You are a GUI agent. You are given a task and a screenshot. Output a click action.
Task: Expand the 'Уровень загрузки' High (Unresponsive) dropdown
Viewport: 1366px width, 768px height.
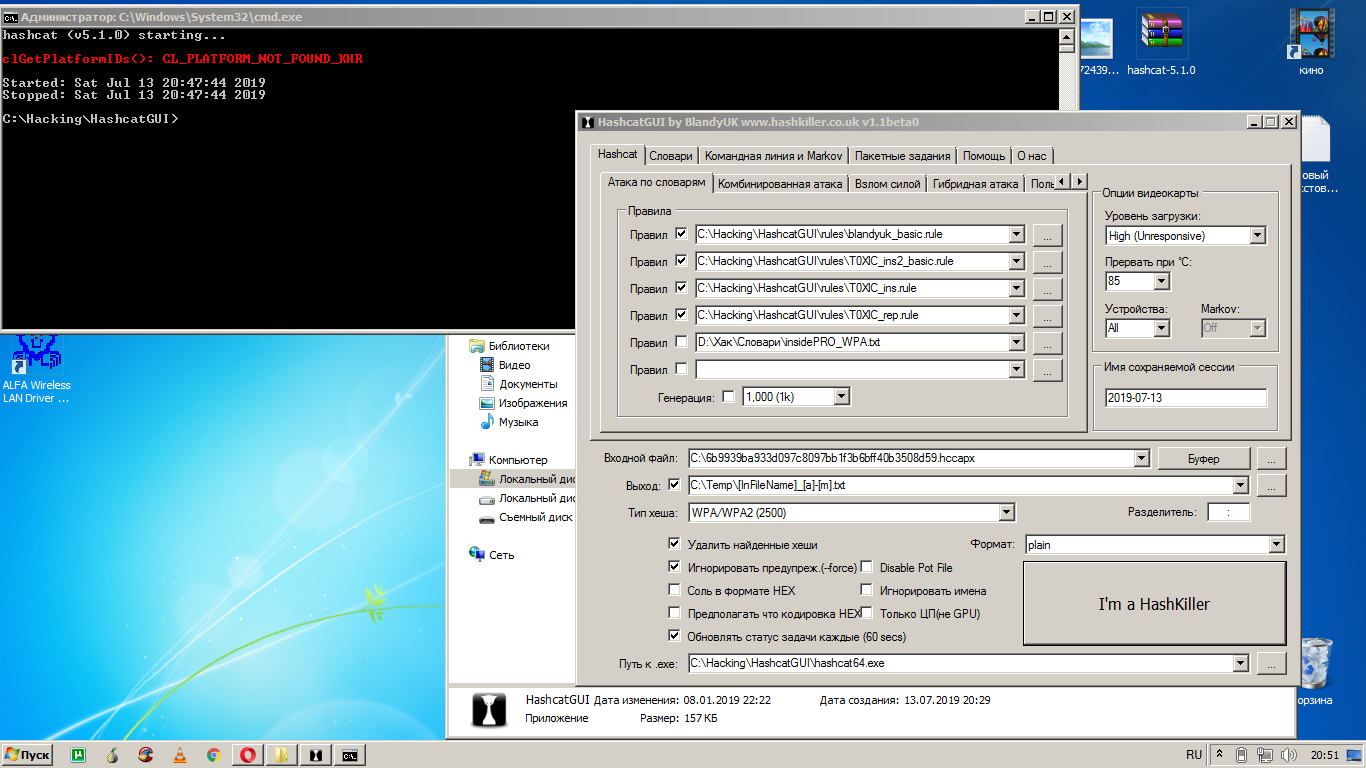(x=1257, y=236)
